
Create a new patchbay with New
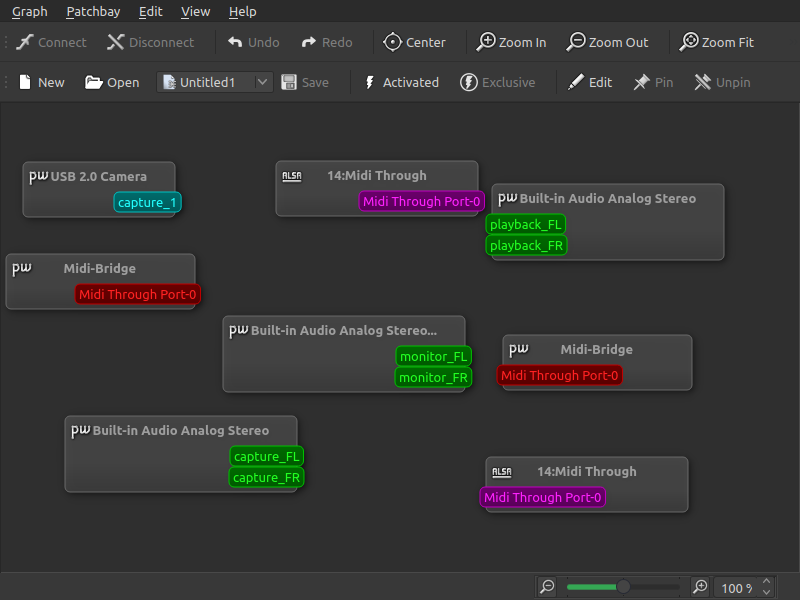click(x=41, y=82)
